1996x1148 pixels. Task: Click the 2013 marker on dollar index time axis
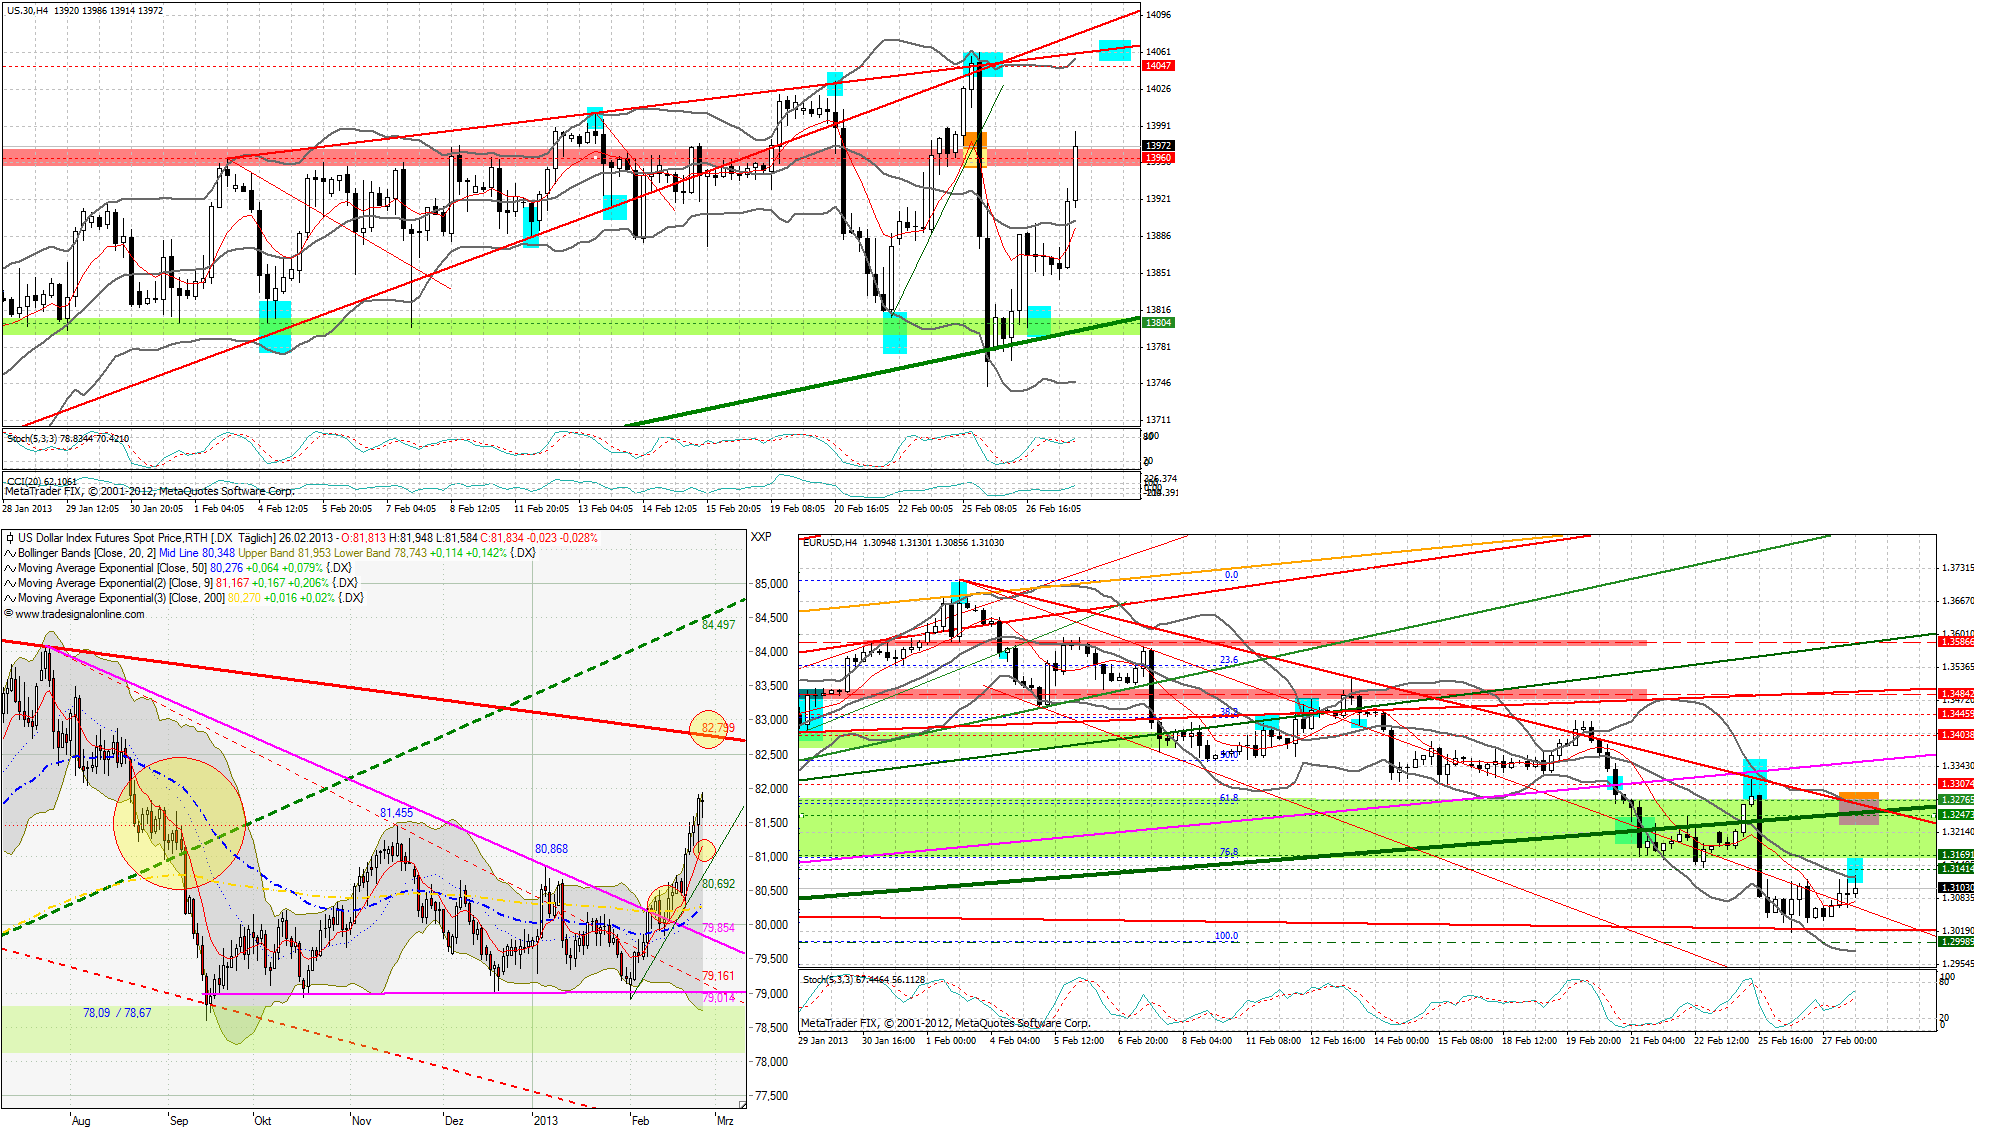pos(545,1120)
